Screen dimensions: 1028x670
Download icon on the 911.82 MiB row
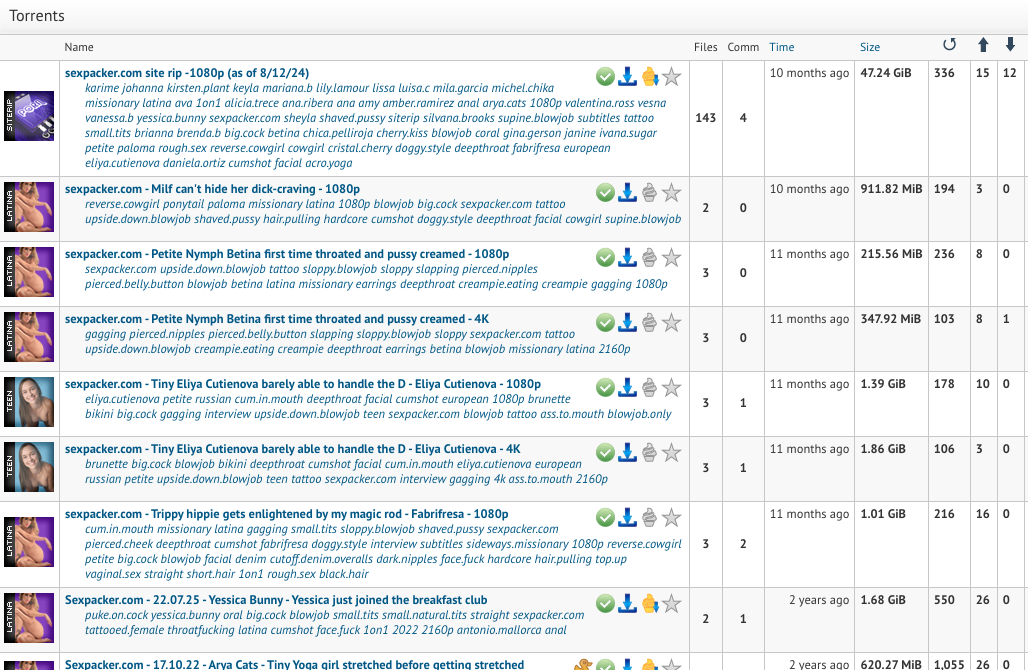(x=627, y=193)
